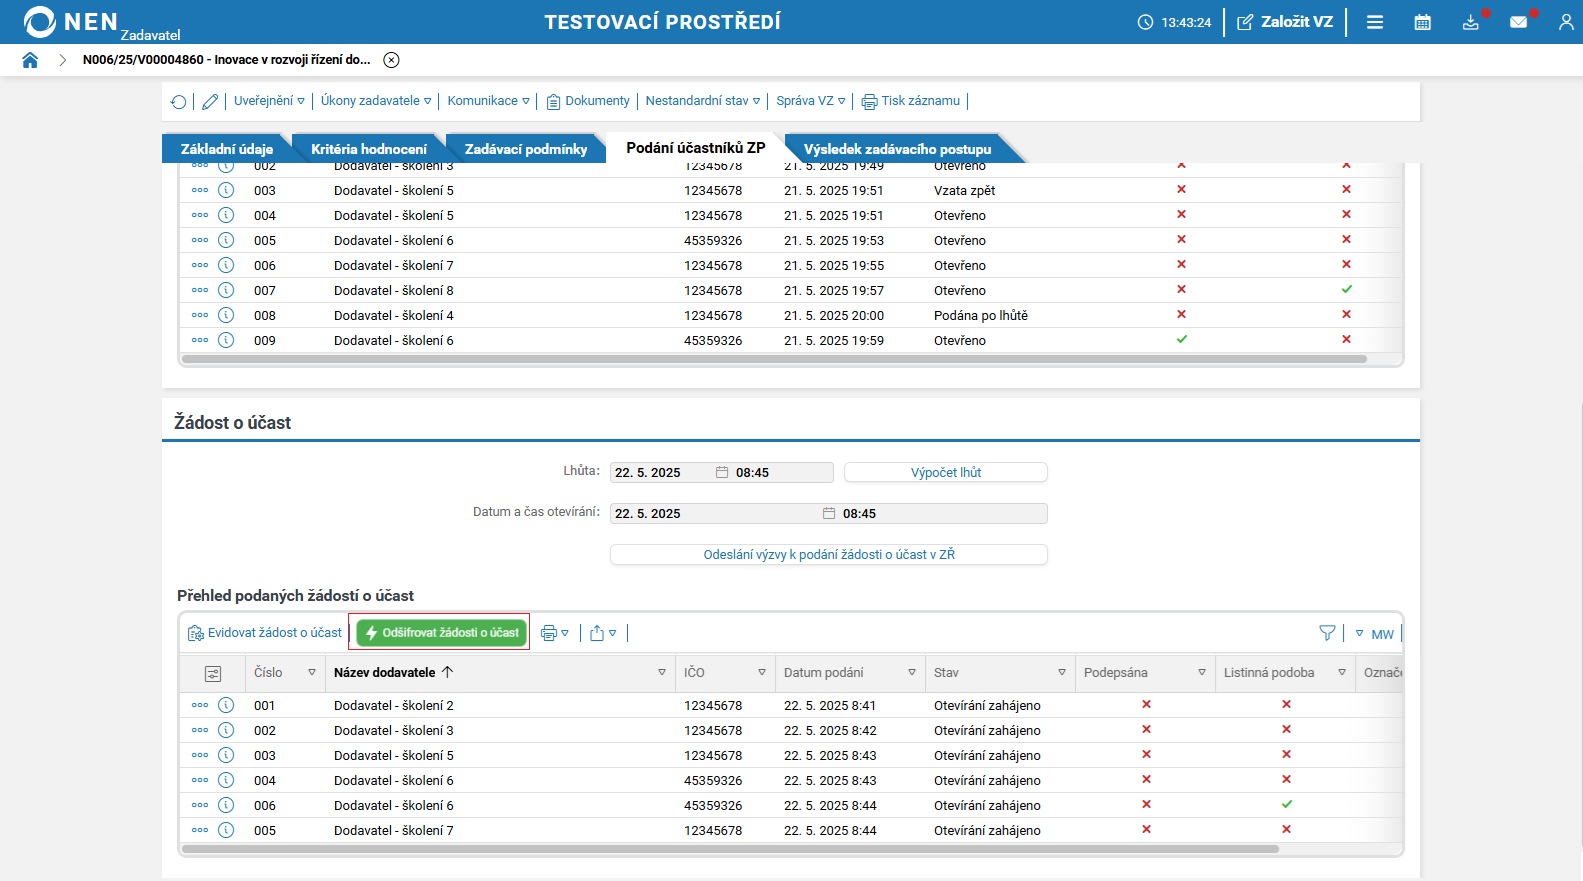
Task: Open filter dropdown on Stav column
Action: click(x=1062, y=673)
